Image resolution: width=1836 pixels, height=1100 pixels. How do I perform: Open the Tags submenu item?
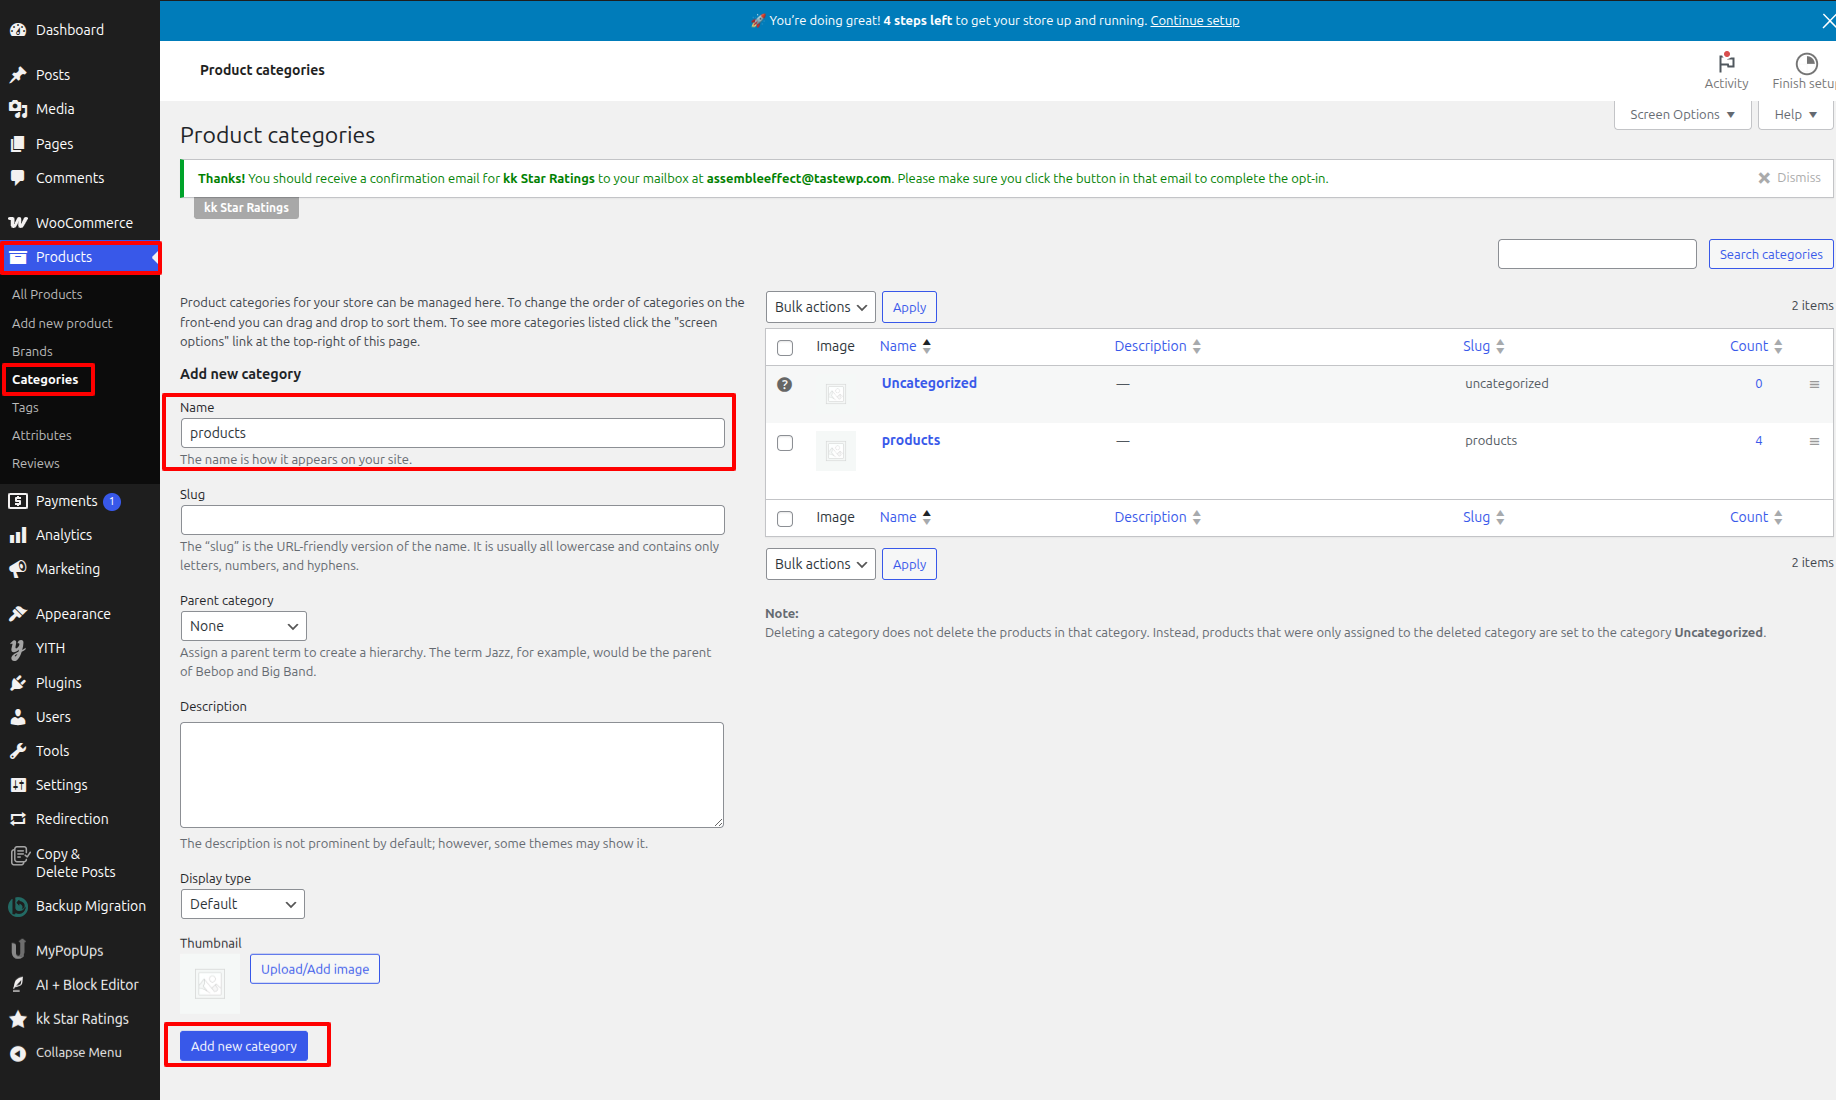pyautogui.click(x=26, y=407)
